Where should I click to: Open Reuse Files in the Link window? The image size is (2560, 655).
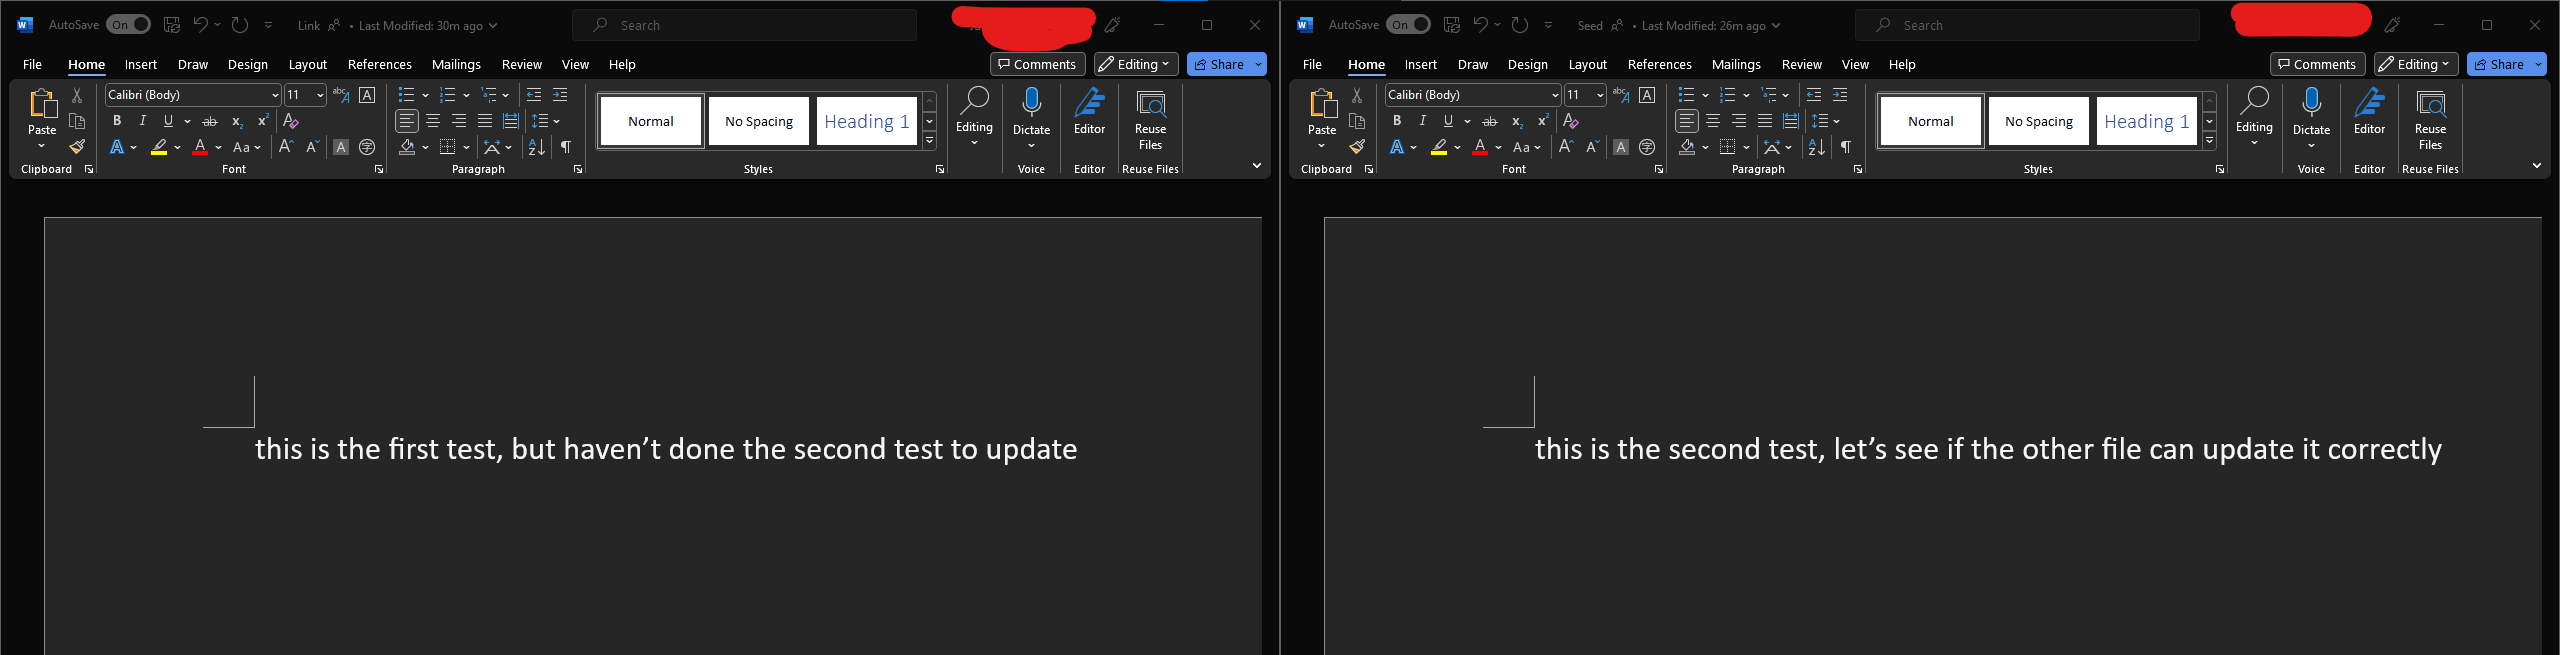pos(1151,119)
